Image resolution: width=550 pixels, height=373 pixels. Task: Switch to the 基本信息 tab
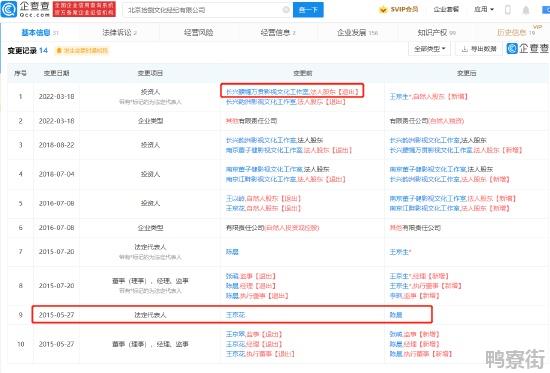click(40, 33)
